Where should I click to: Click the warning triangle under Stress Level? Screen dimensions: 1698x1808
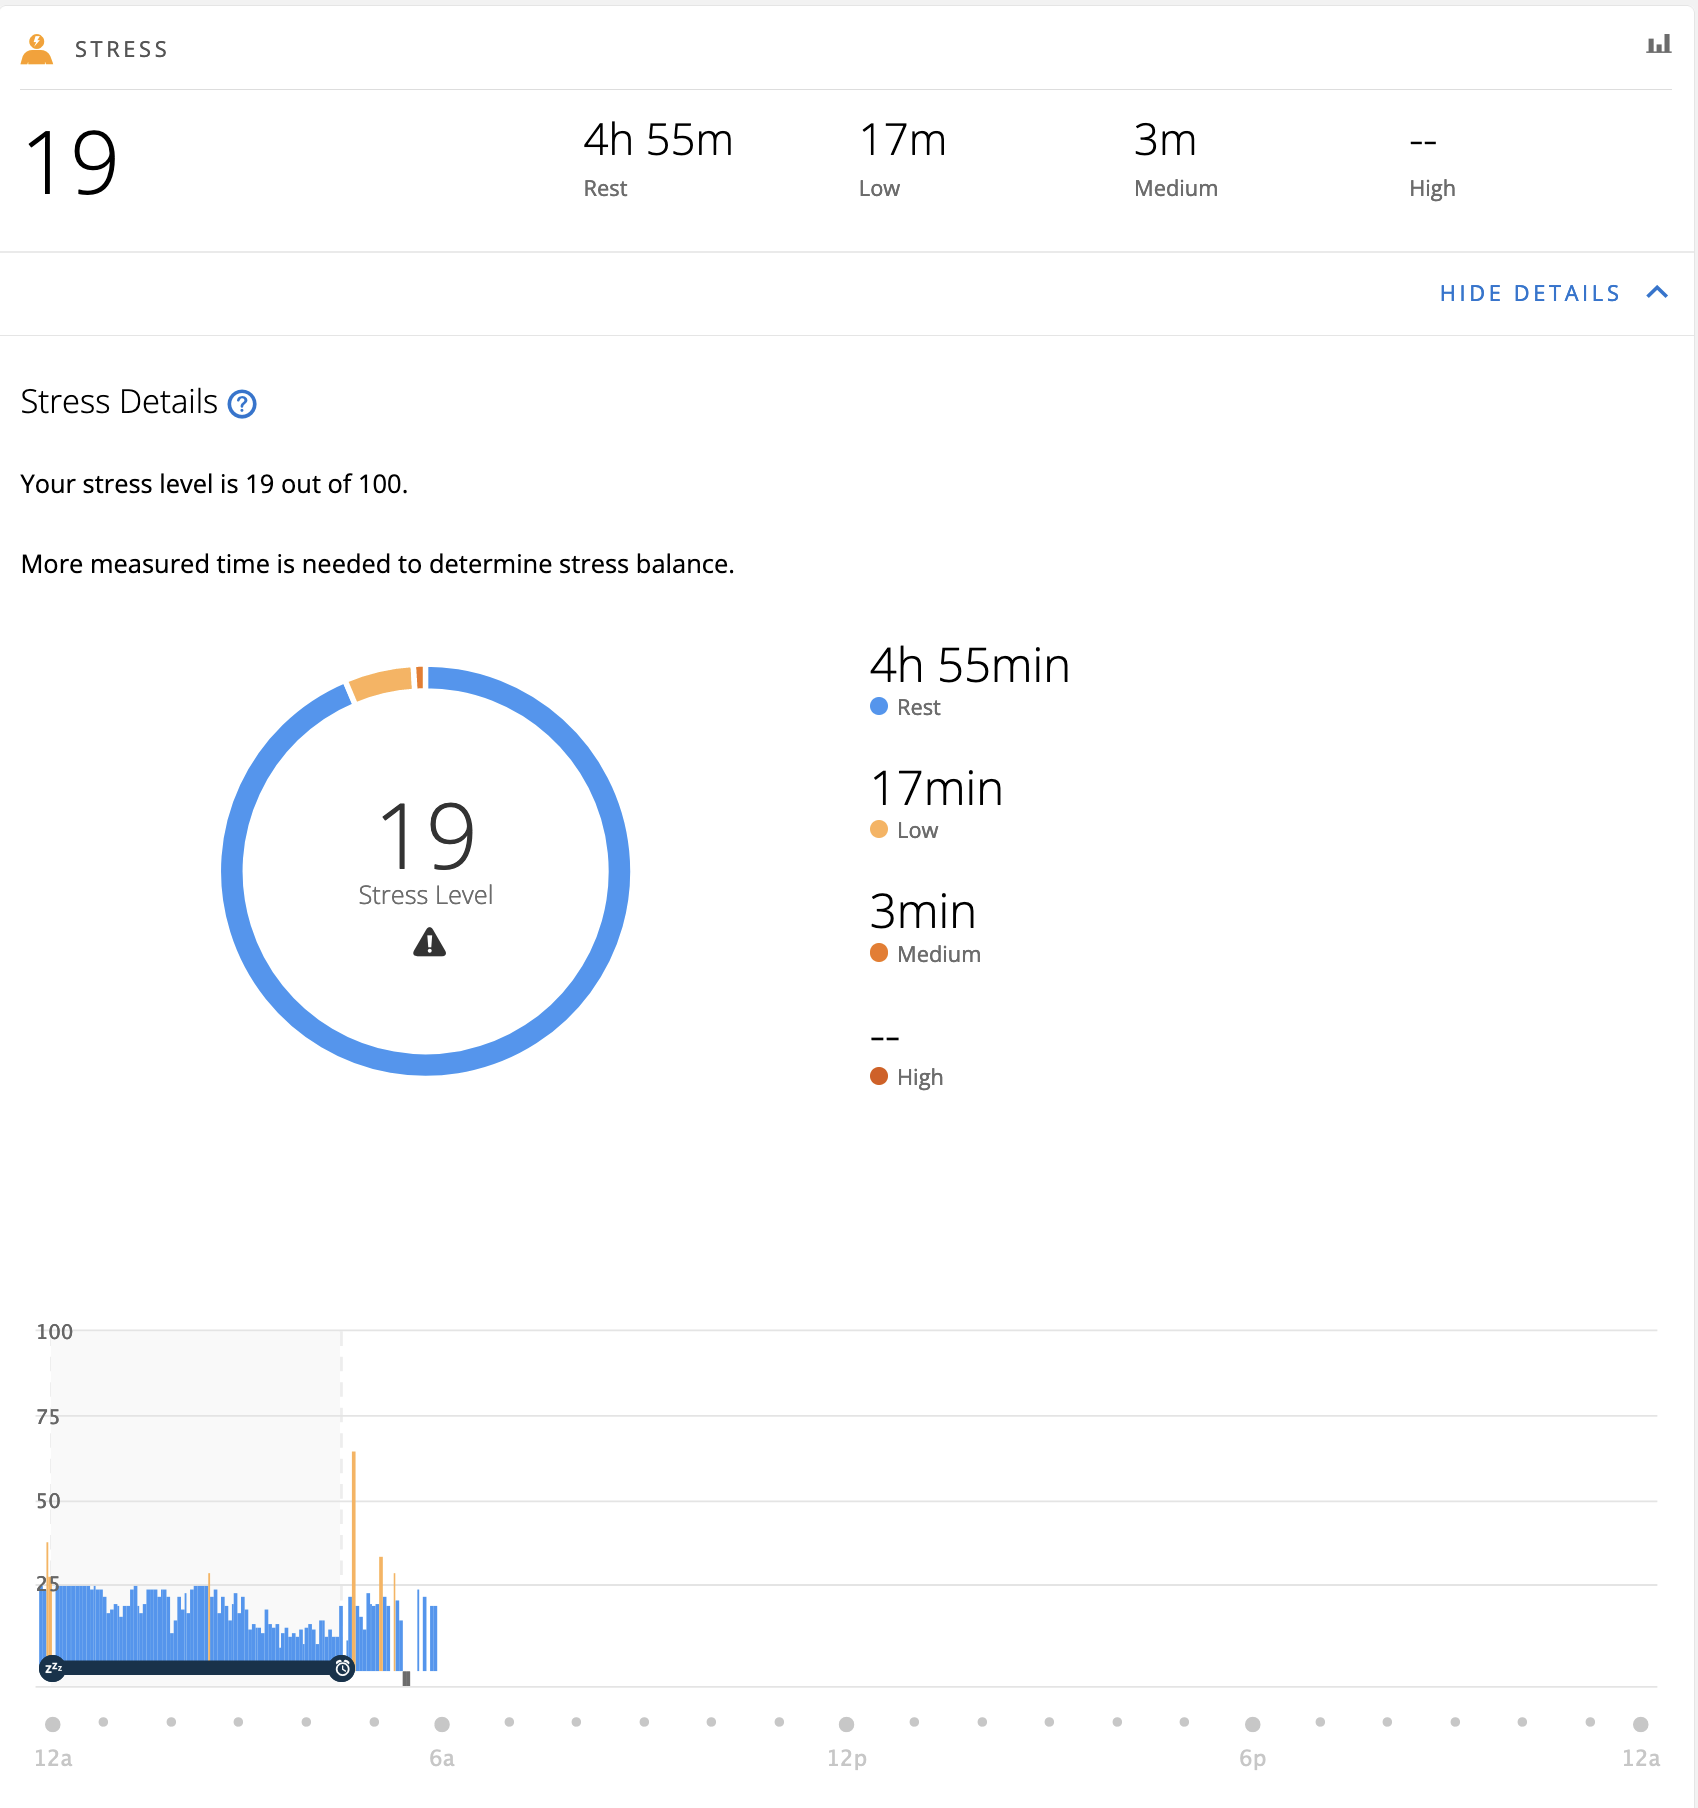click(429, 942)
